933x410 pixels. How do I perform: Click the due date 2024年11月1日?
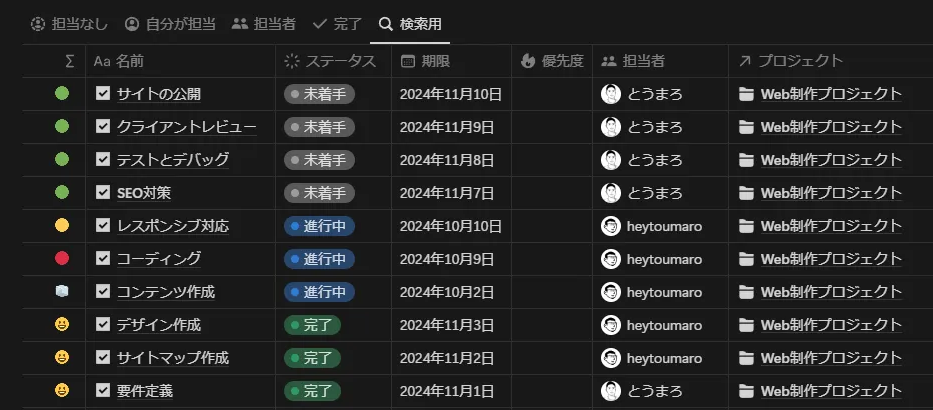(447, 391)
